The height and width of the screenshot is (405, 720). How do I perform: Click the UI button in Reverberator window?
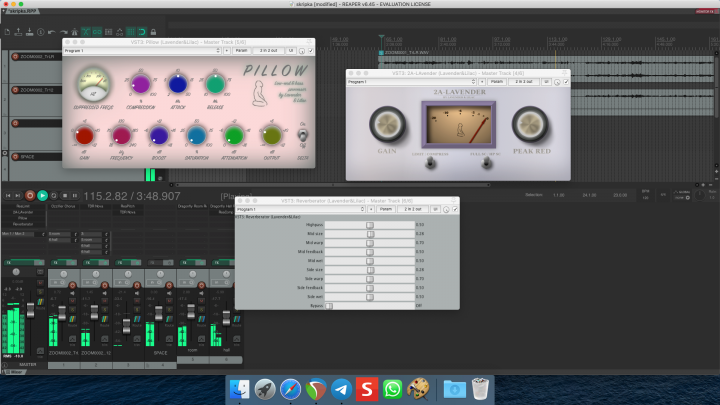[x=435, y=209]
